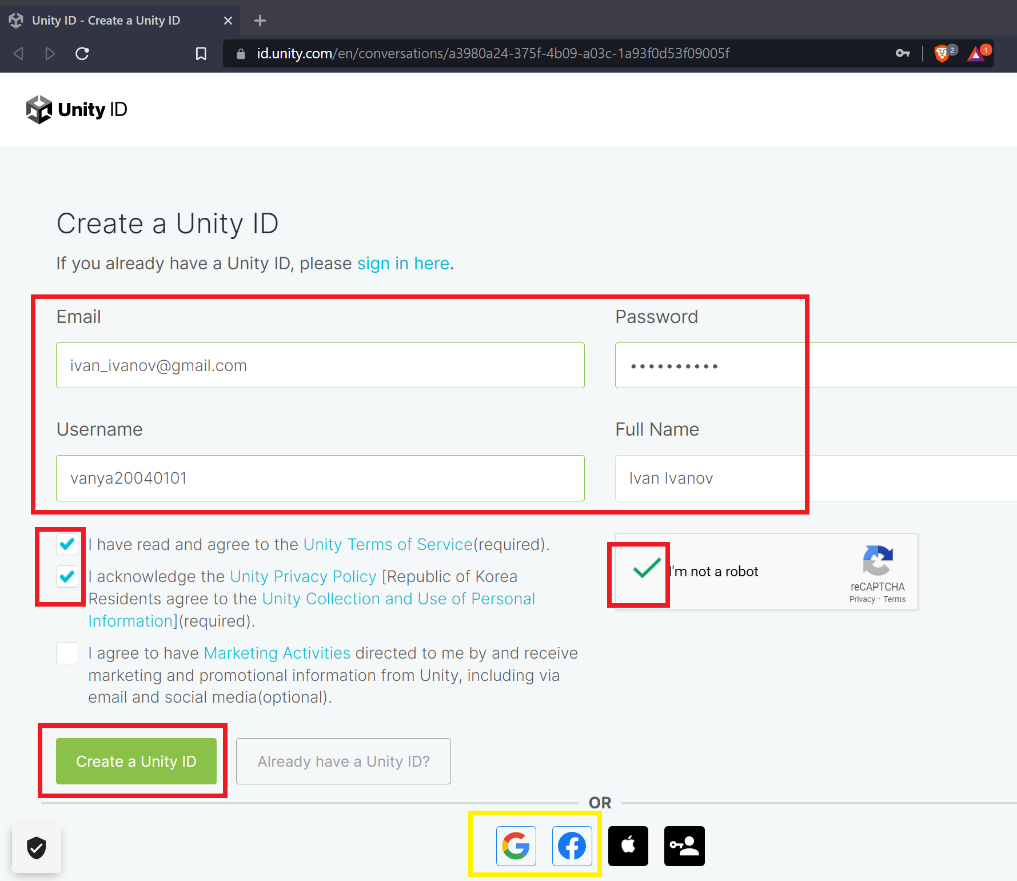Toggle the I'm not a robot checkbox
Screen dimensions: 1017x881
(x=646, y=568)
